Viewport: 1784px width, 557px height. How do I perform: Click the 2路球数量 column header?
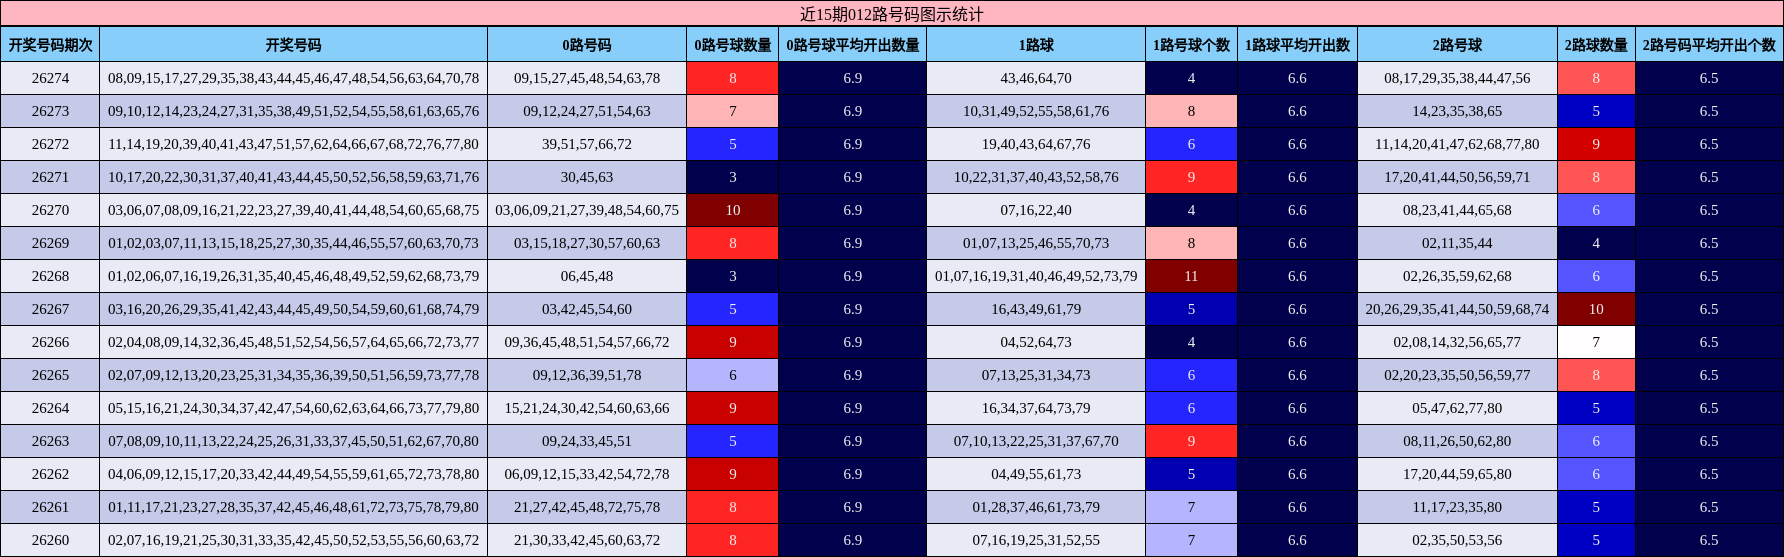tap(1596, 45)
